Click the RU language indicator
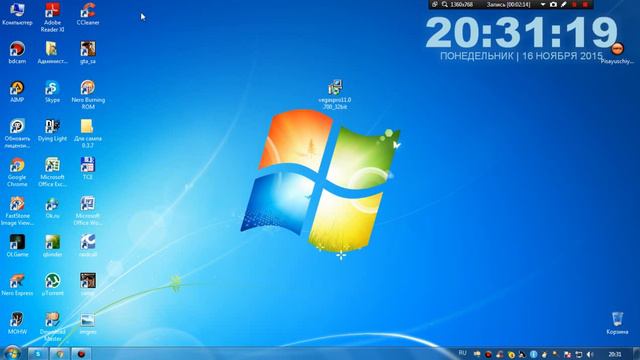 tap(462, 353)
